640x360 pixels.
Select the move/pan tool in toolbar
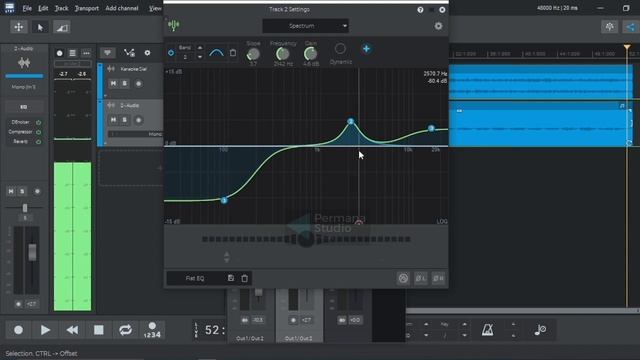19,27
